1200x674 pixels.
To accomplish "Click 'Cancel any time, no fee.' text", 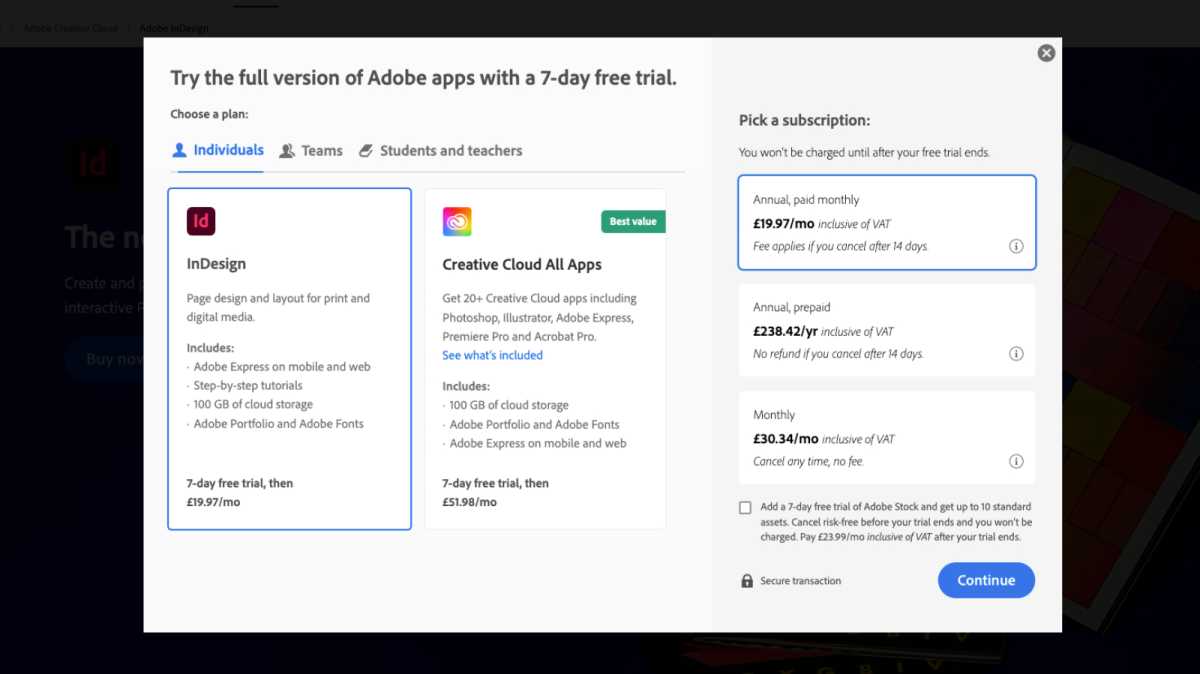I will [808, 462].
